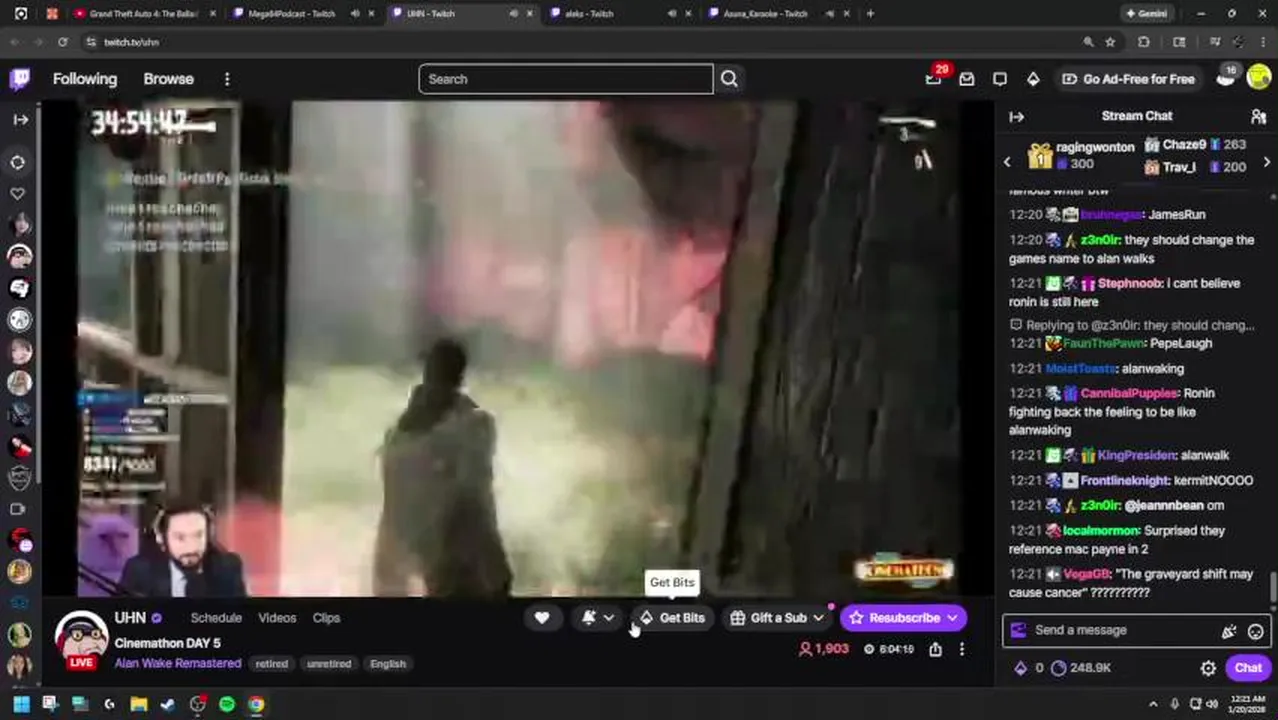
Task: Go to the next gift leaderboard entry
Action: tap(1267, 162)
